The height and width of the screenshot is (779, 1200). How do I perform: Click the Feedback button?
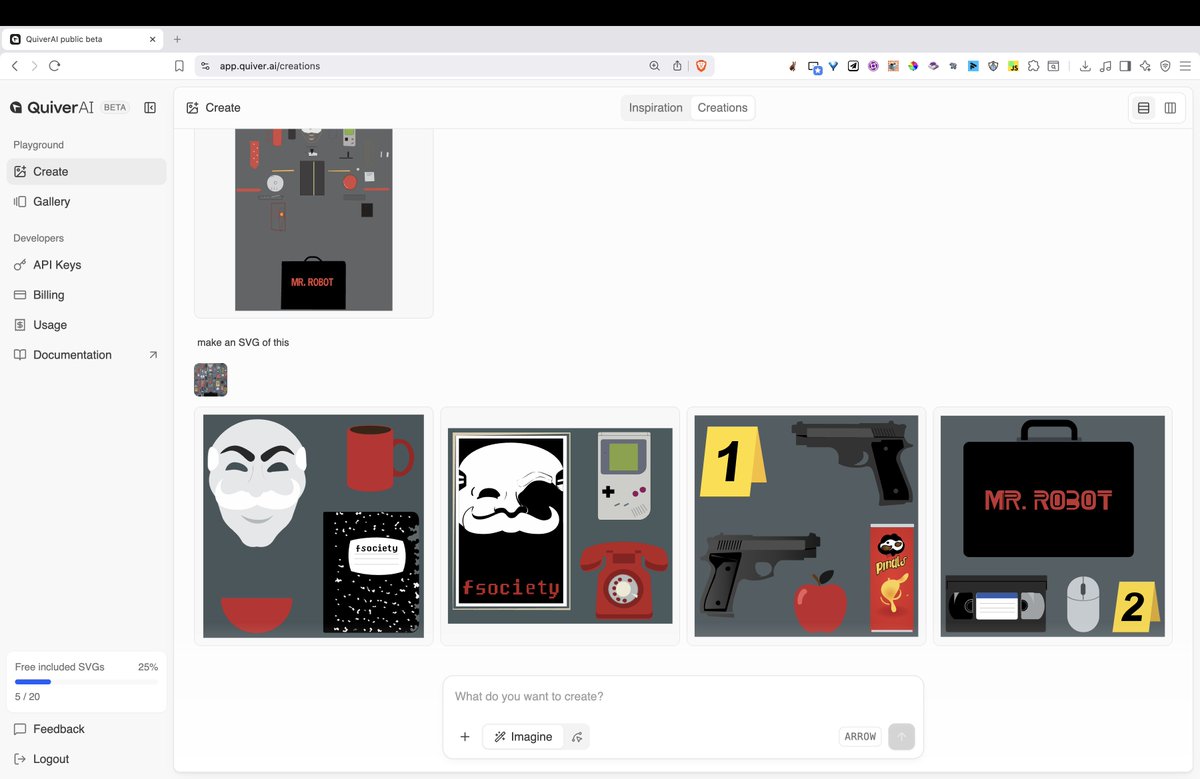click(x=86, y=729)
